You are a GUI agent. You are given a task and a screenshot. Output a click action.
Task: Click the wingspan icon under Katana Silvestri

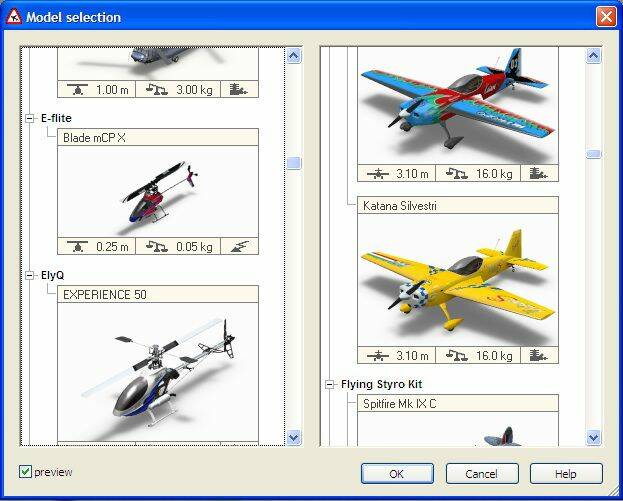(x=376, y=355)
